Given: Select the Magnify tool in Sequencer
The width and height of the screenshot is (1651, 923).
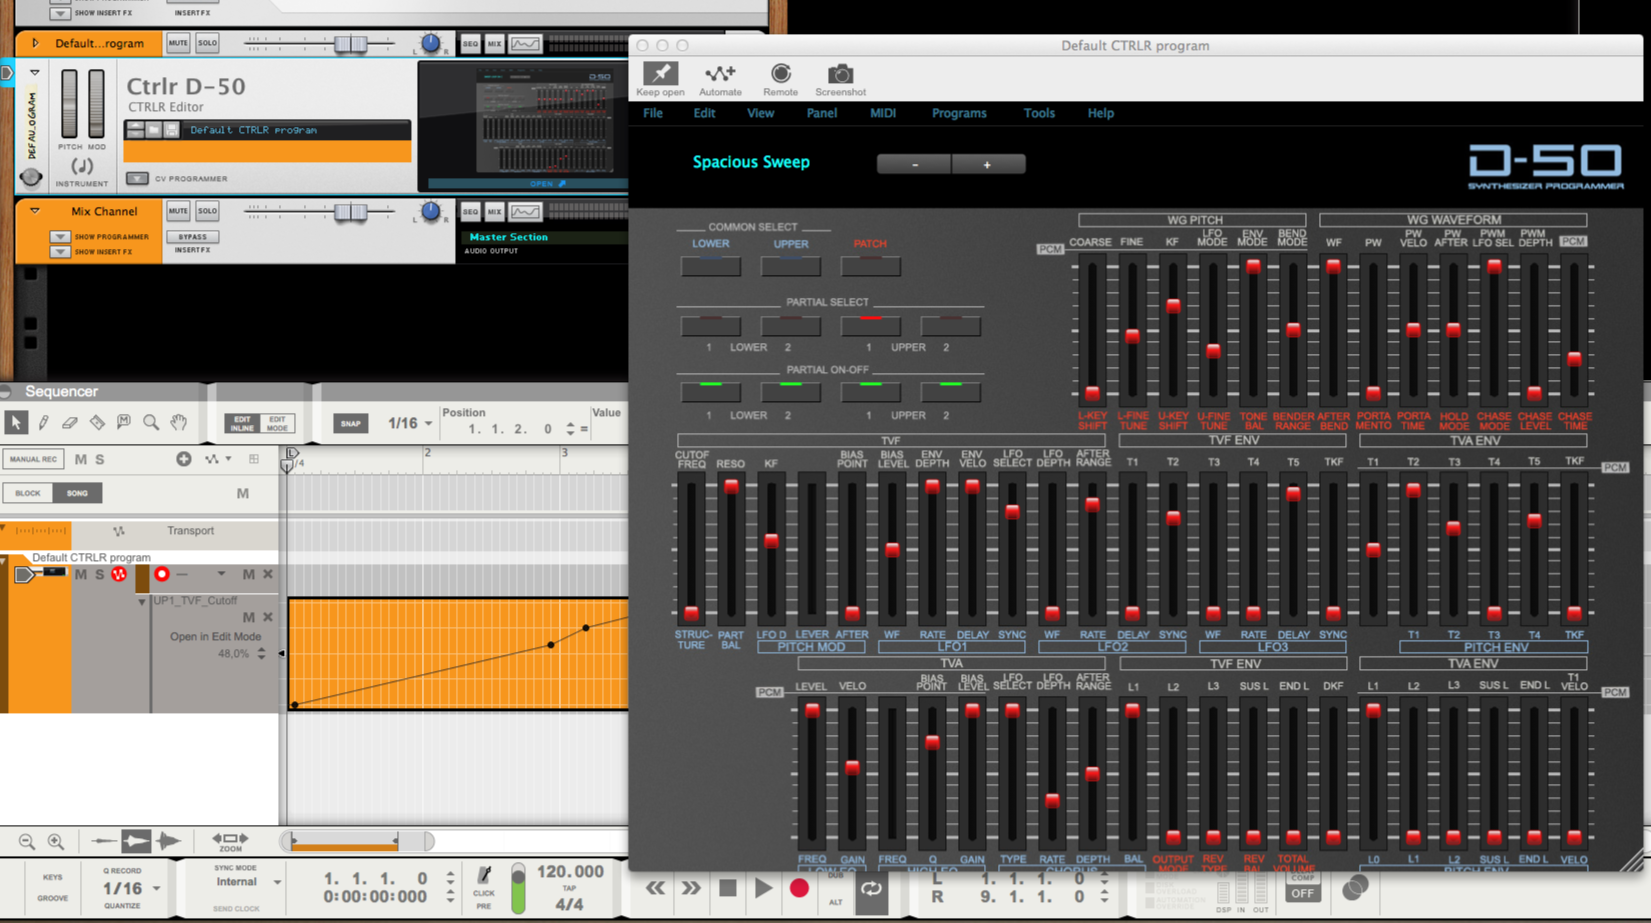Looking at the screenshot, I should pyautogui.click(x=151, y=423).
